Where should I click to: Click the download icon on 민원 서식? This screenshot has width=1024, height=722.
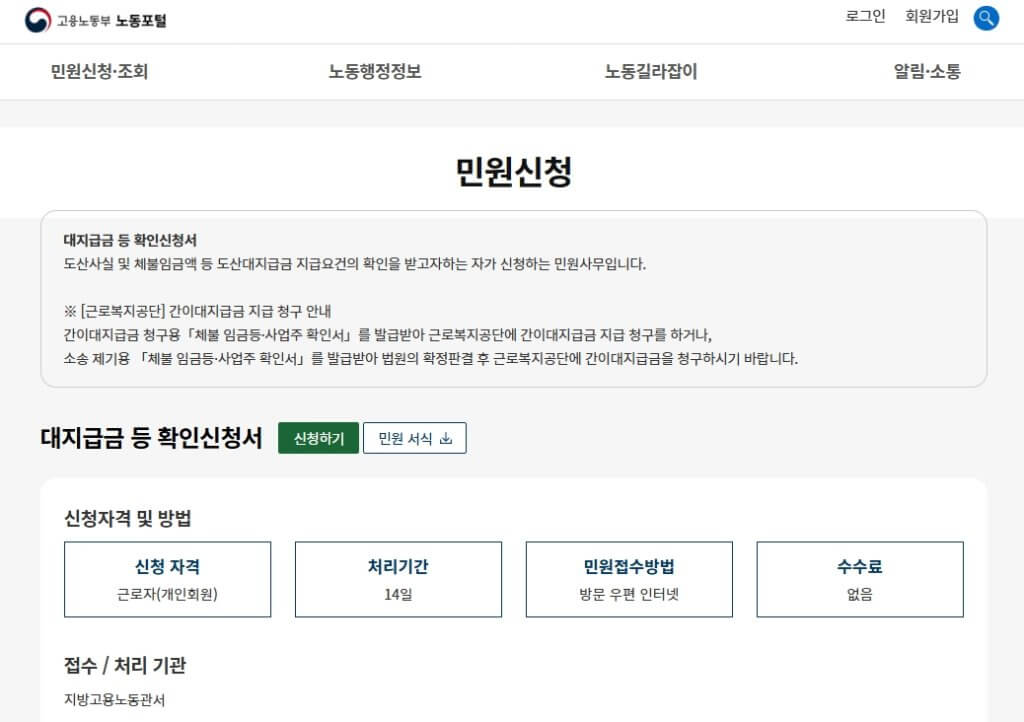[x=446, y=438]
